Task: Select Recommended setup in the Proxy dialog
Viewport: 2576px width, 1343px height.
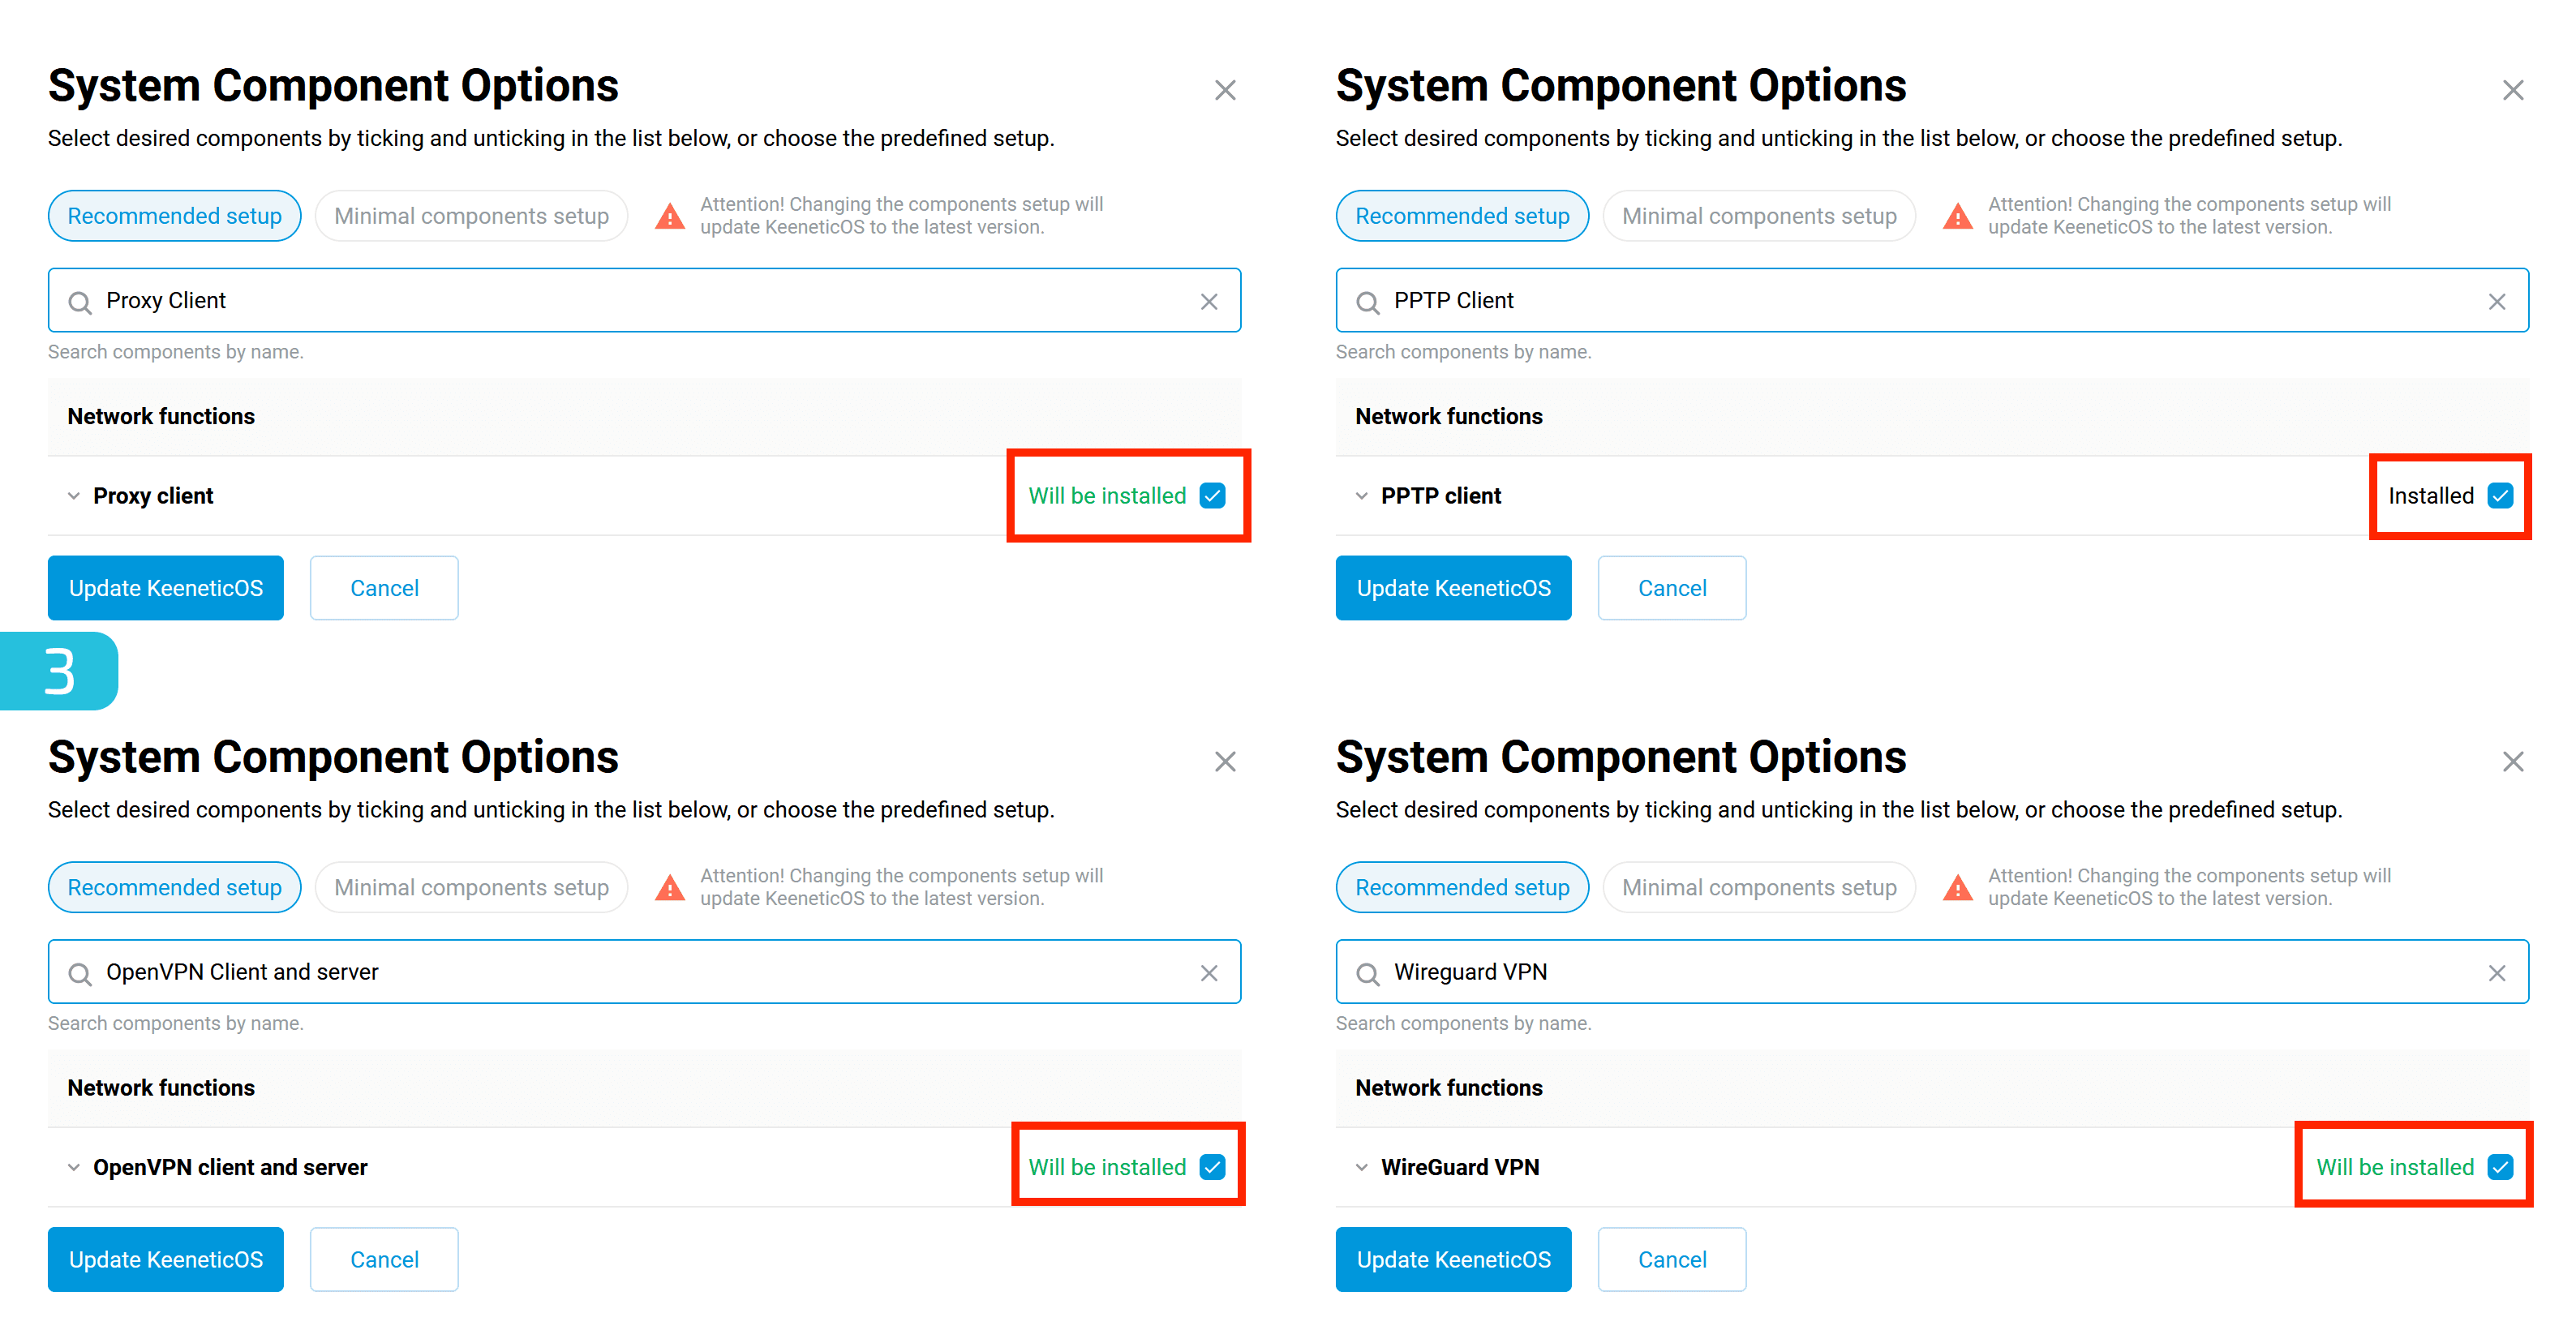Action: point(174,216)
